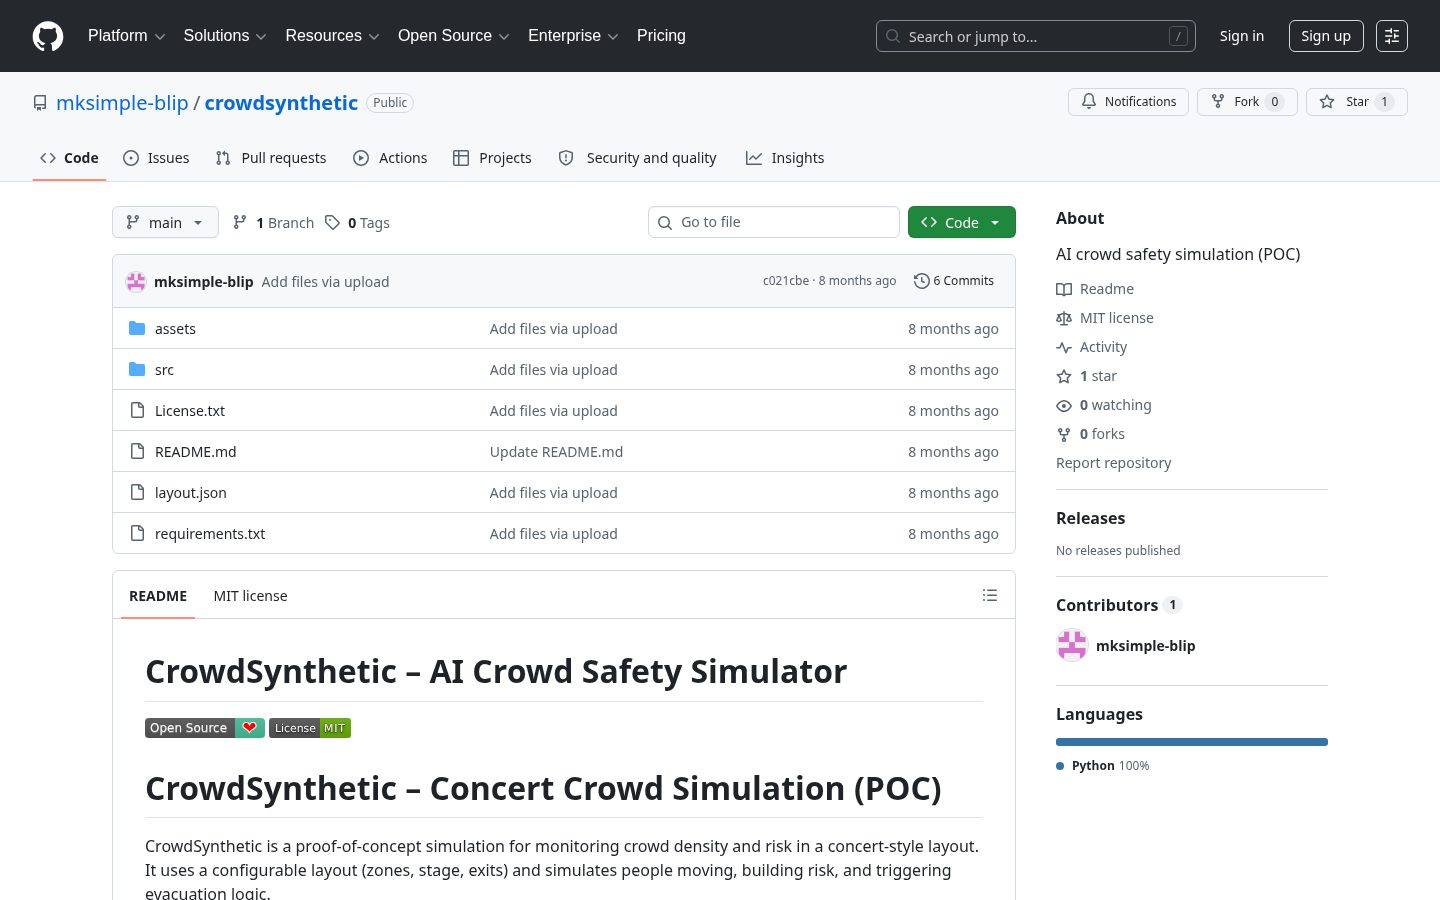Star the crowdsynthetic repository
The height and width of the screenshot is (900, 1440).
pos(1356,102)
